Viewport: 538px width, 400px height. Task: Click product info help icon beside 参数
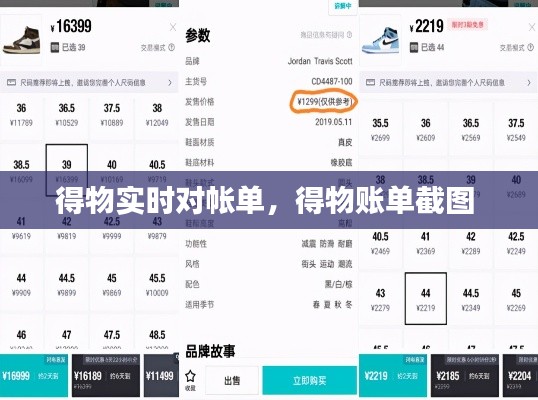tap(350, 35)
